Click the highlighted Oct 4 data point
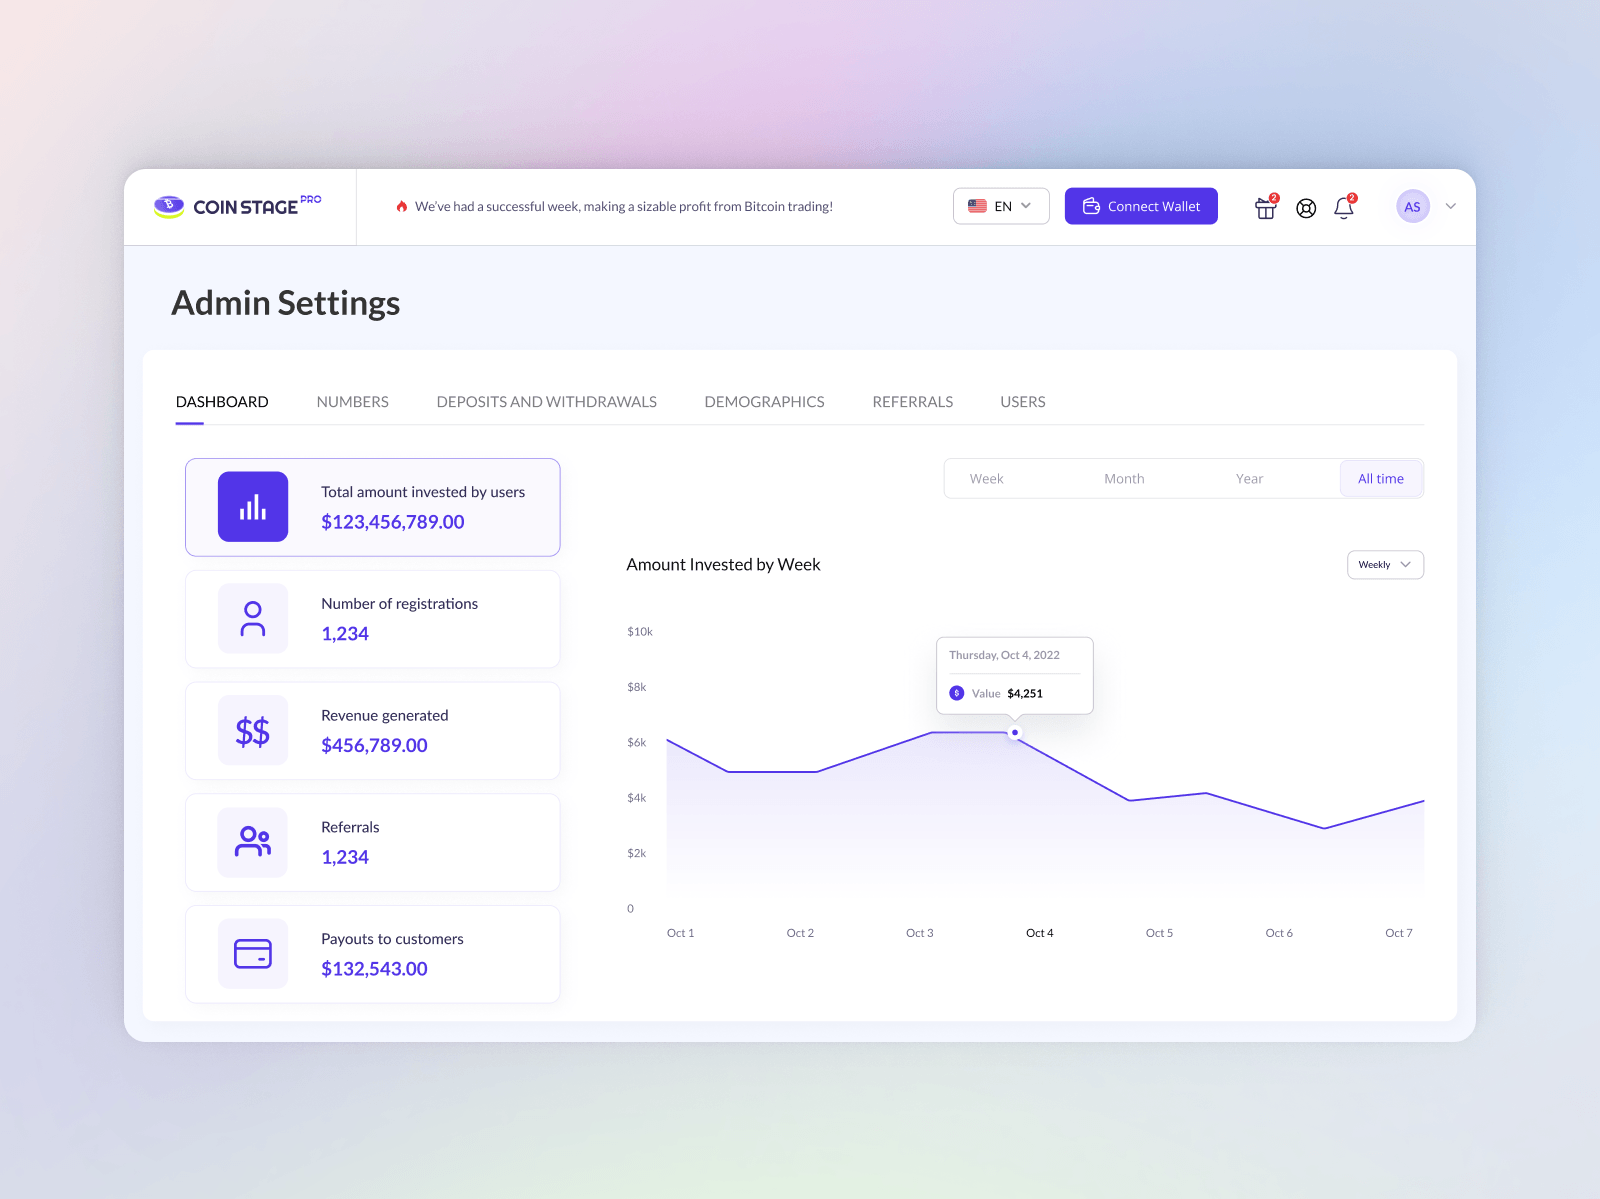Screen dimensions: 1600x1199 tap(1015, 733)
